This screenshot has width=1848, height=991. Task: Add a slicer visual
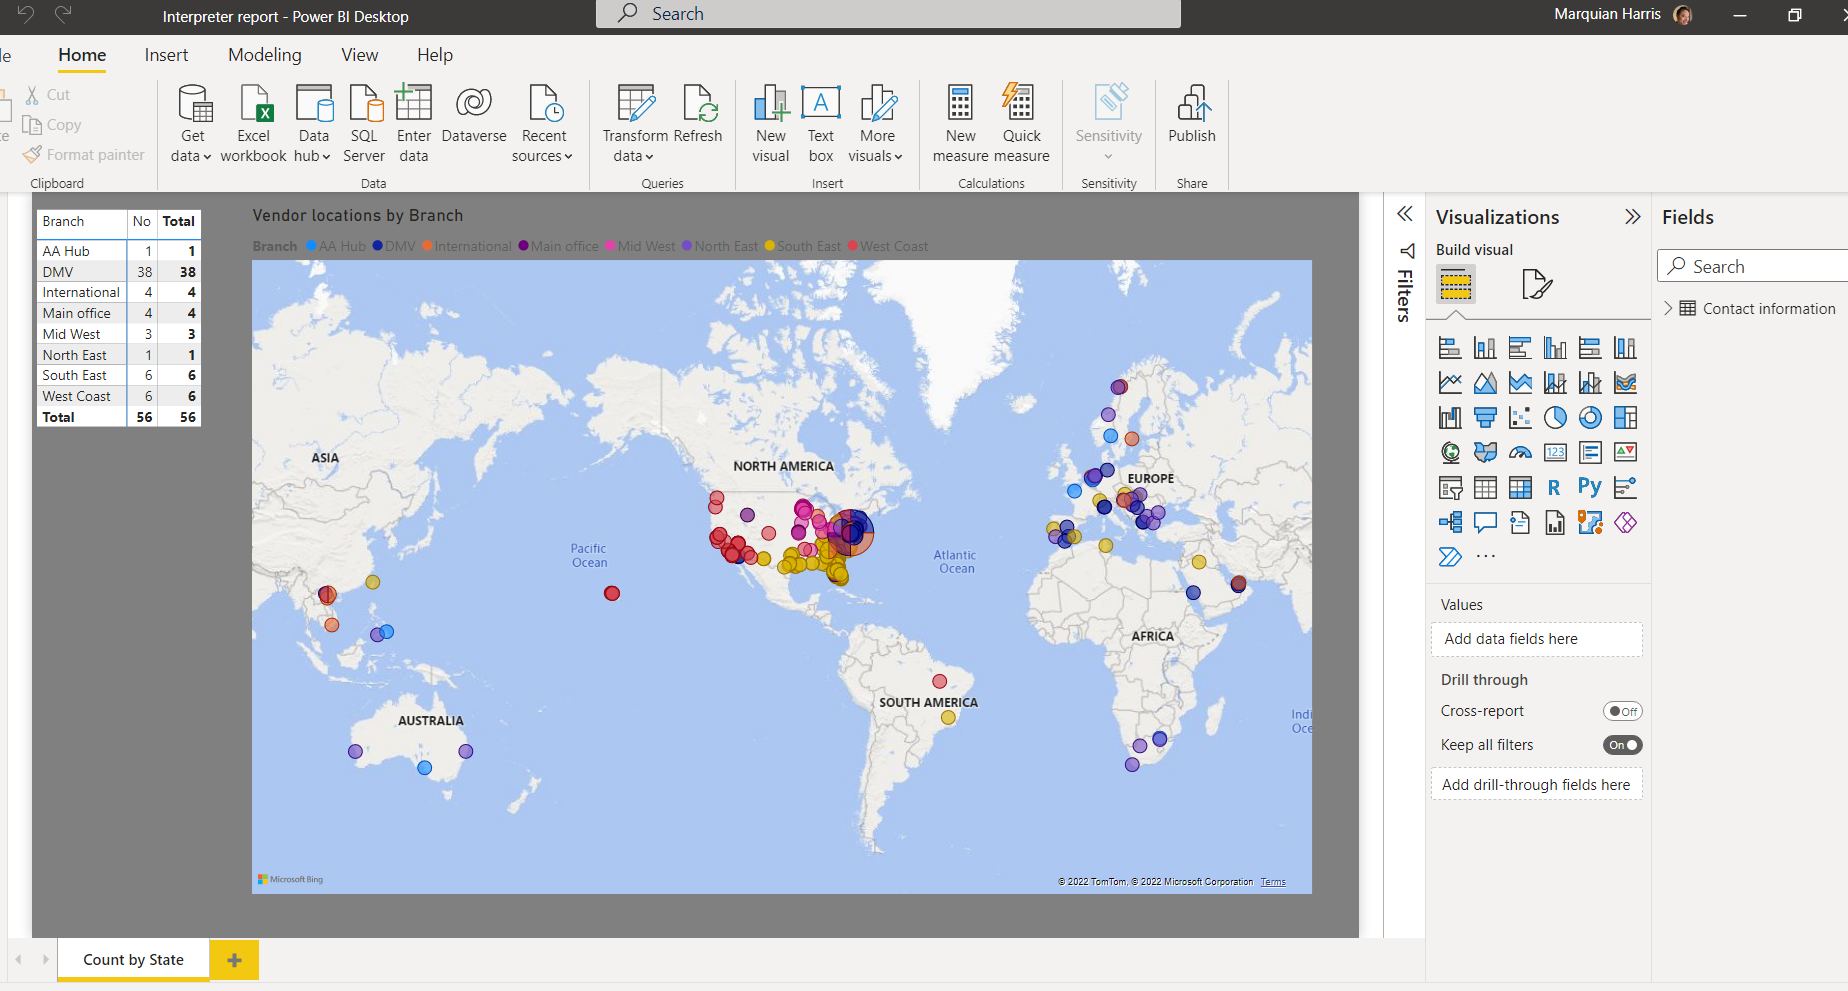(1450, 488)
